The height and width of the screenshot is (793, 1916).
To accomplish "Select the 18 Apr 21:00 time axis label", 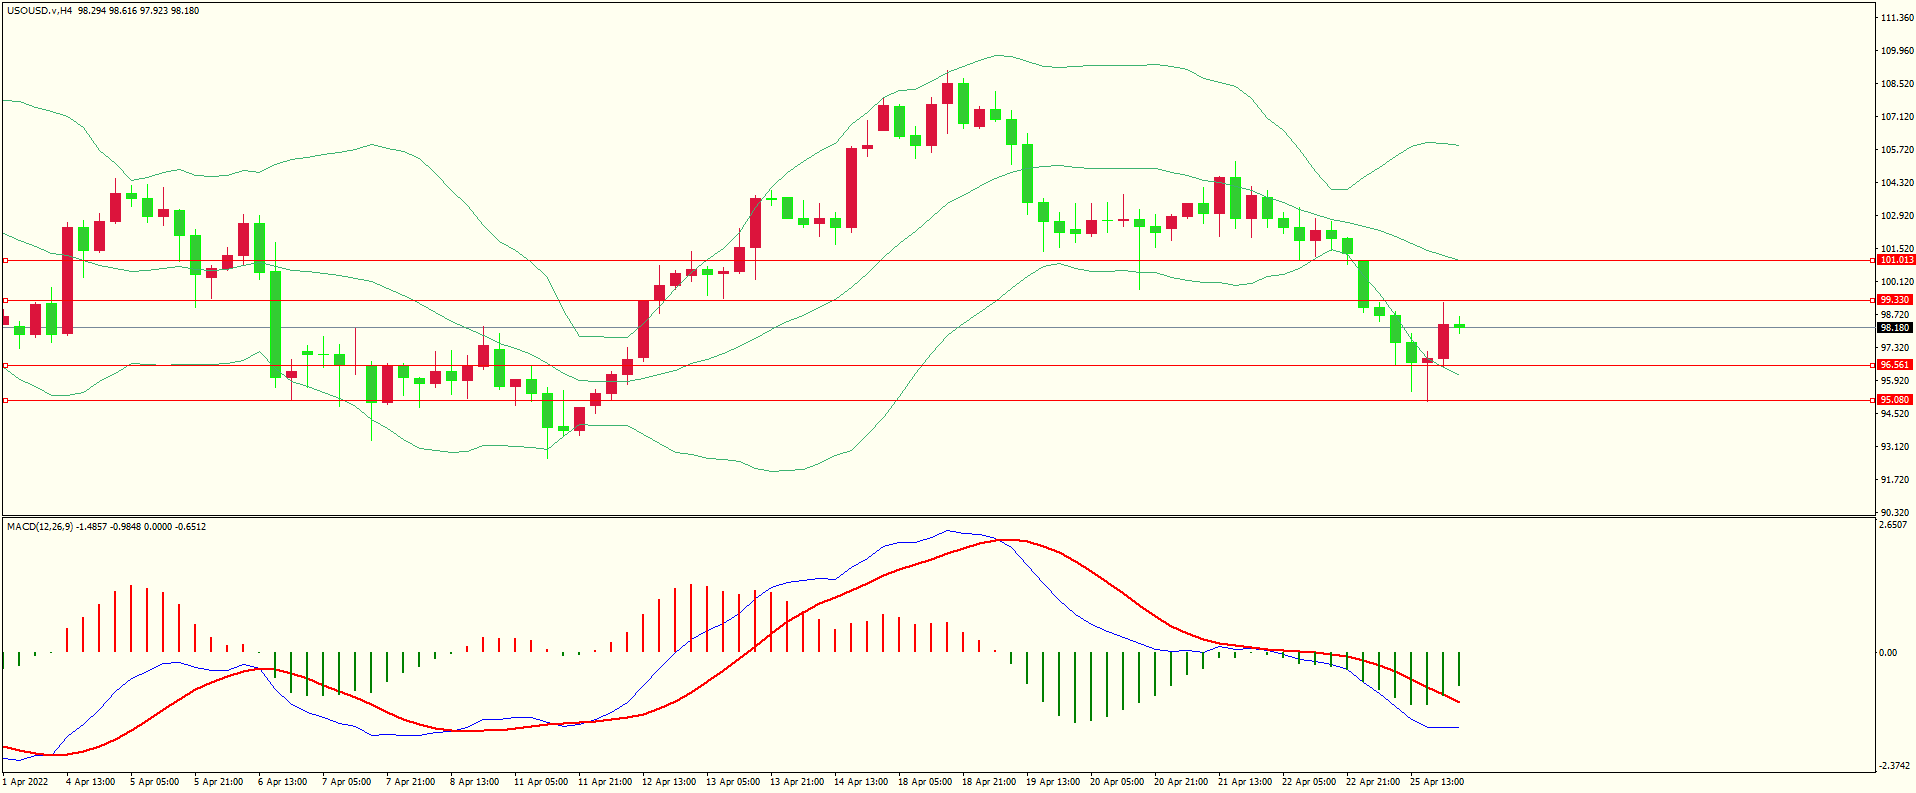I will click(989, 782).
